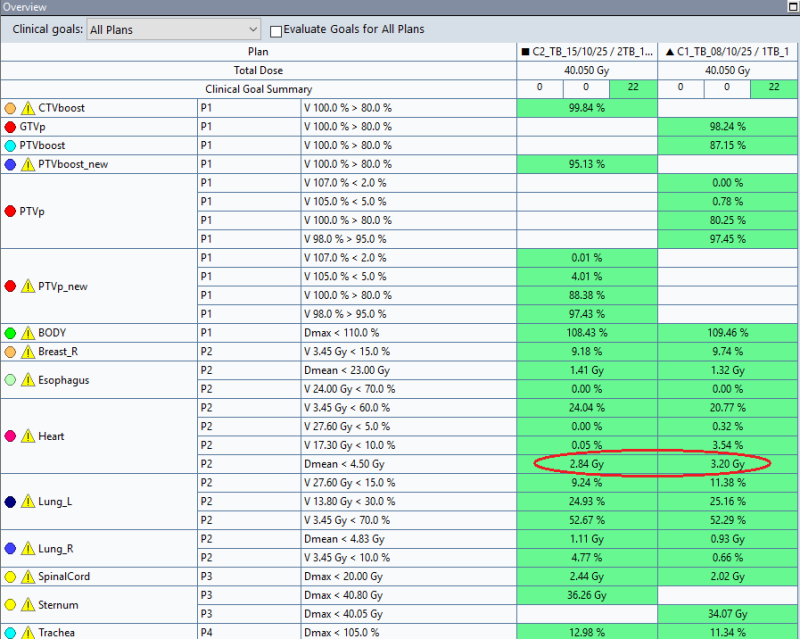This screenshot has height=639, width=800.
Task: Click the Heart Dmean 2.84 Gy cell
Action: (587, 464)
